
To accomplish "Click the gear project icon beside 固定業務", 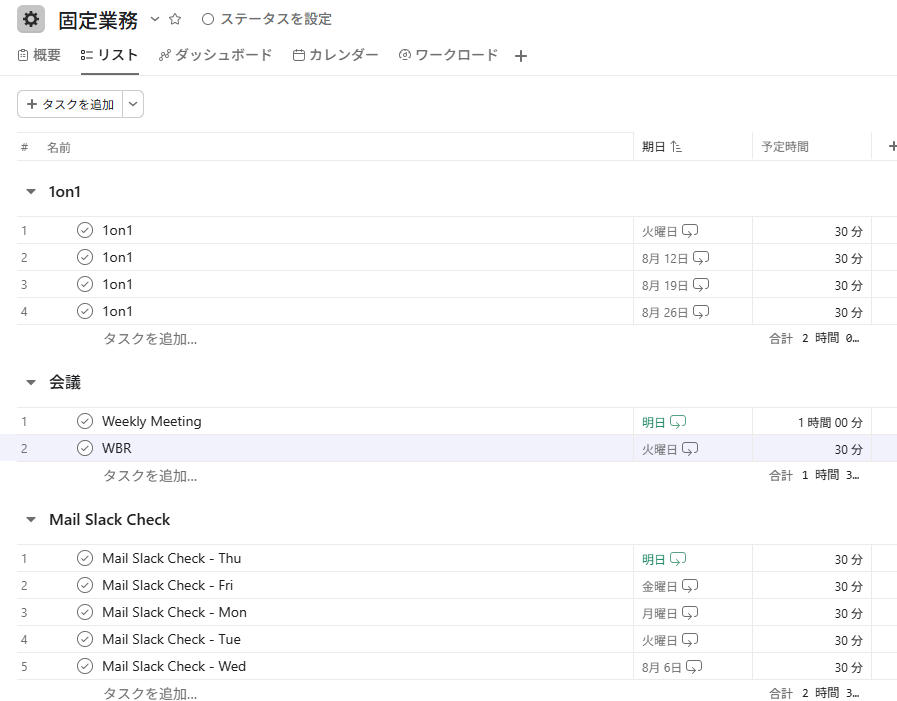I will point(31,19).
